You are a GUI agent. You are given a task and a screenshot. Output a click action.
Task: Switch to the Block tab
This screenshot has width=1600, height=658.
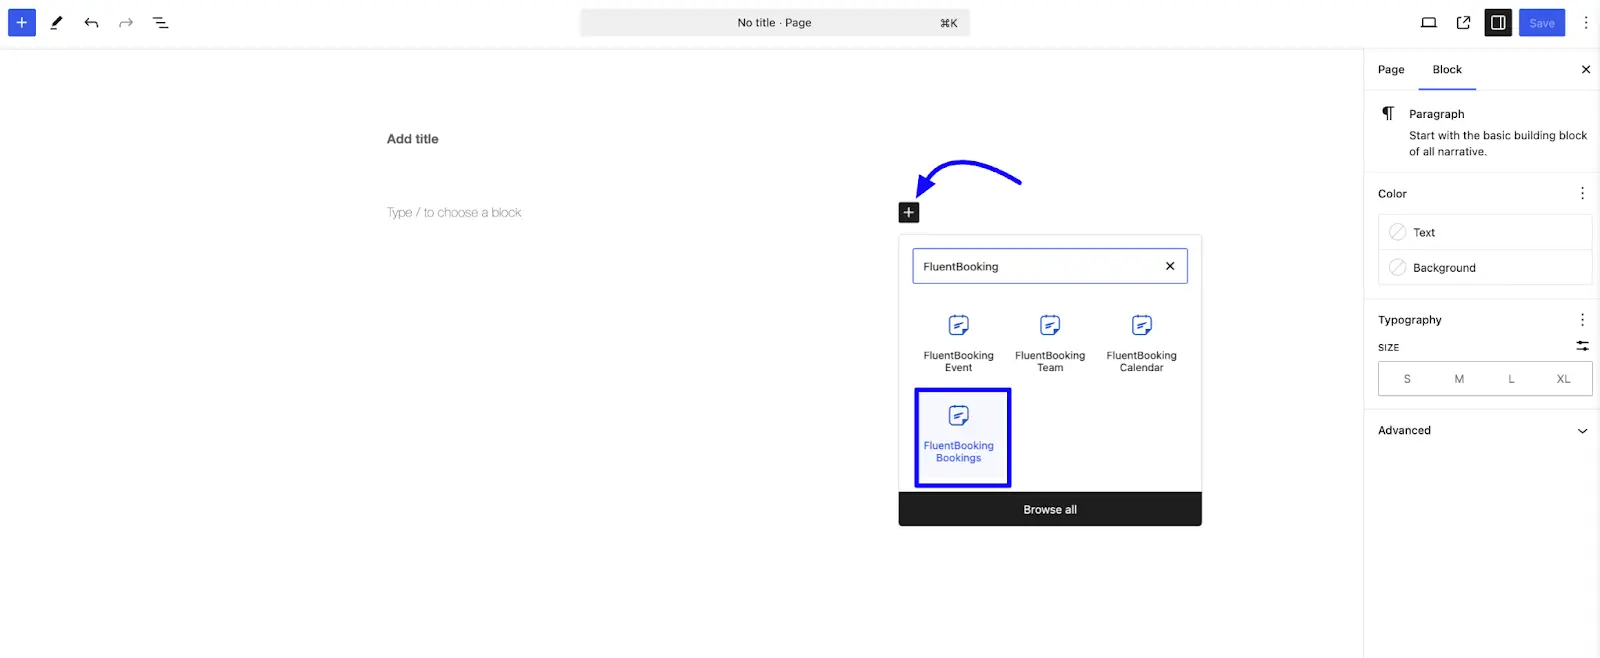1447,69
